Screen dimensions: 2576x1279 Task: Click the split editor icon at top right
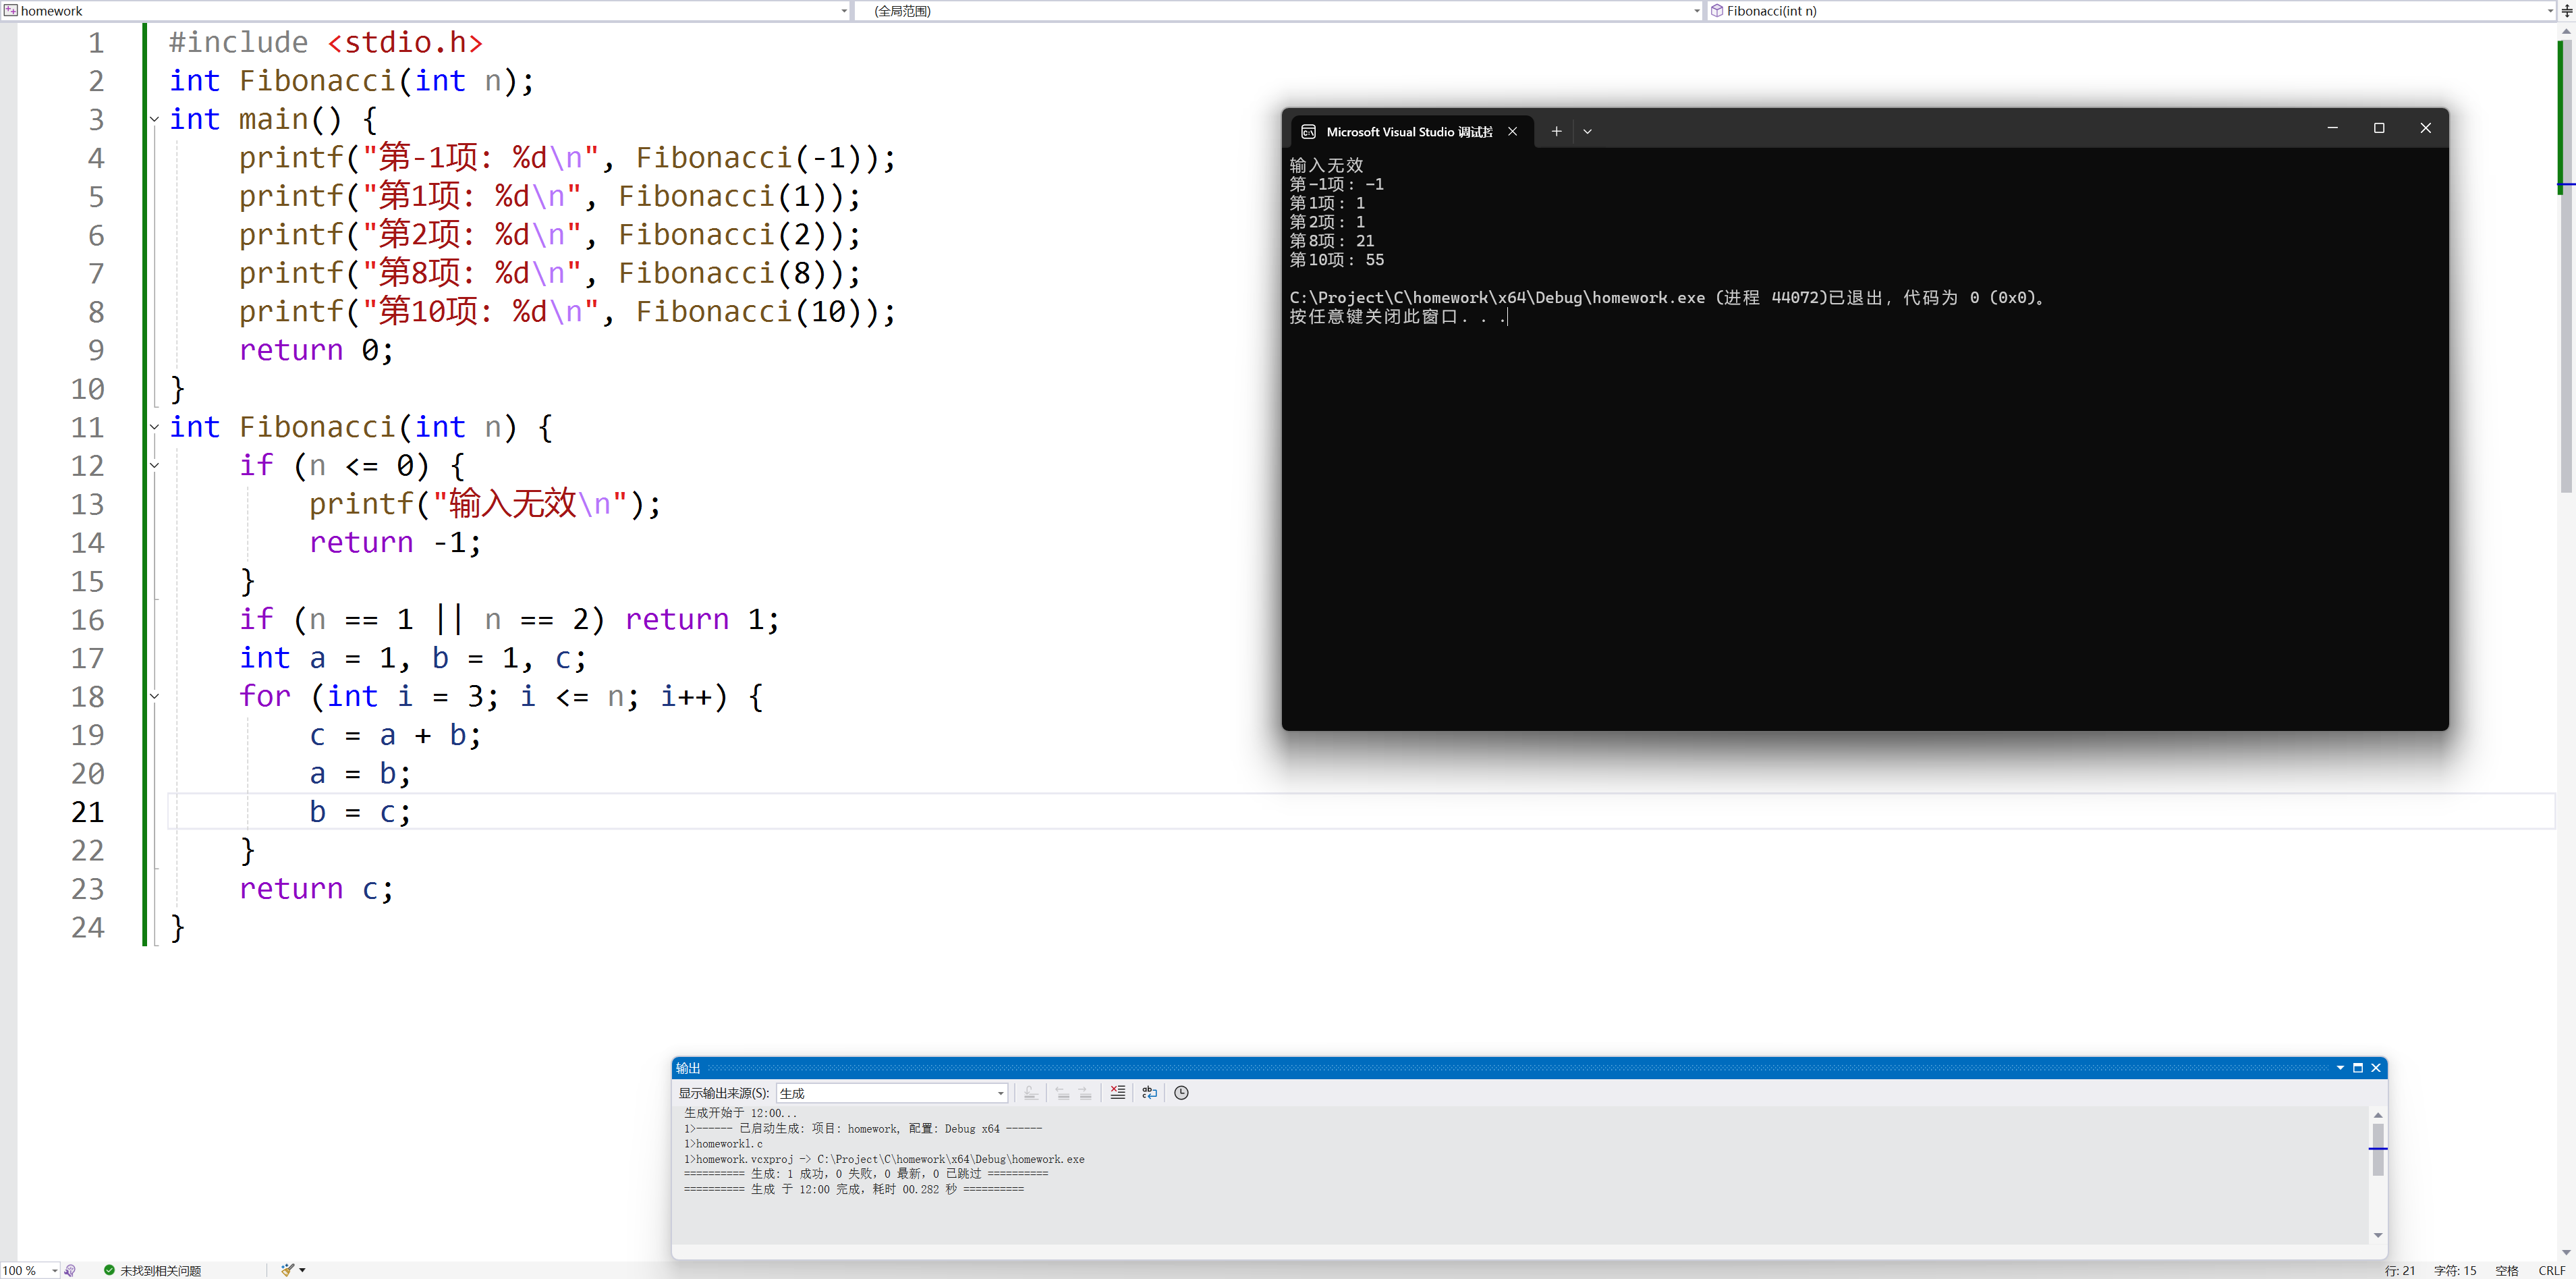2566,11
